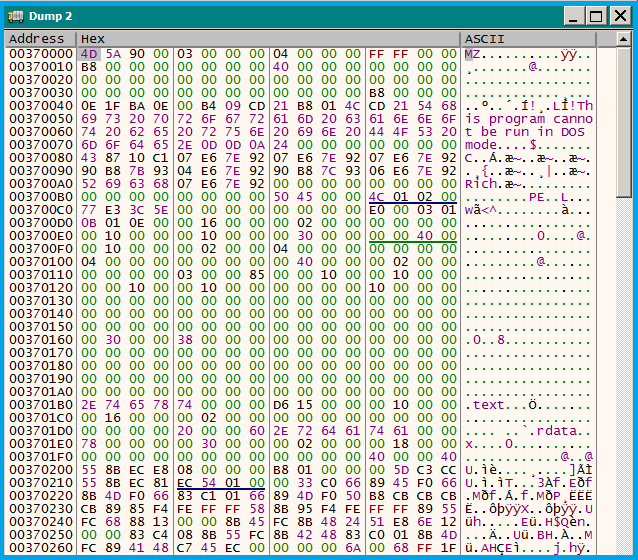Click the Rich string in ASCII column
The width and height of the screenshot is (638, 560).
pyautogui.click(x=481, y=184)
